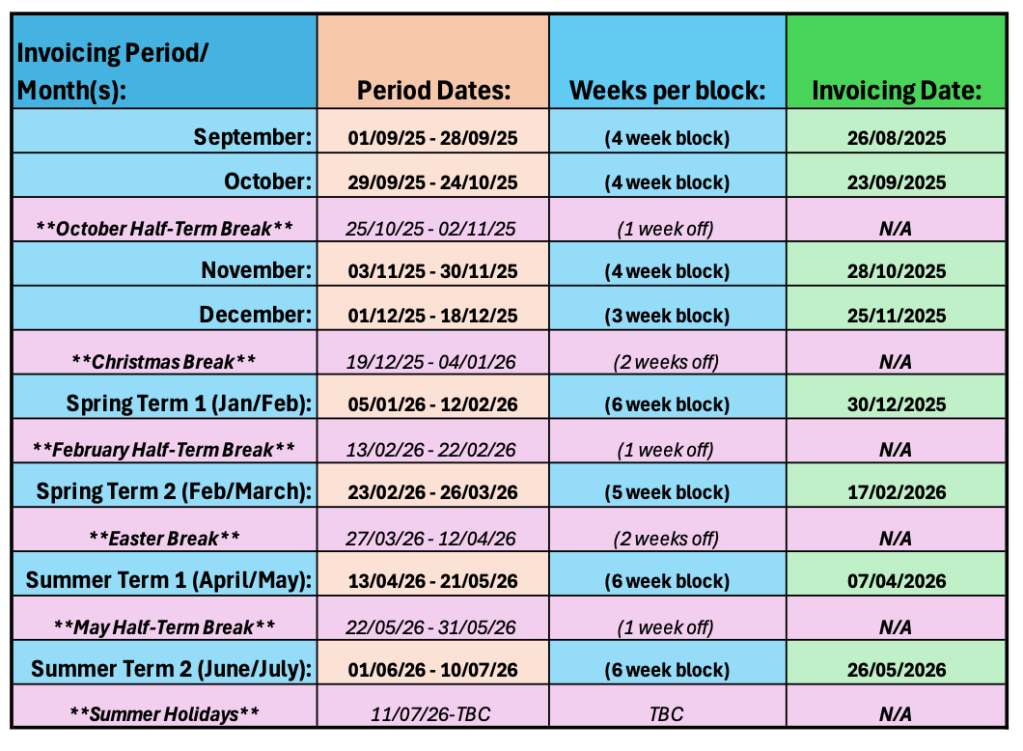Click the "September:" row label

[253, 138]
